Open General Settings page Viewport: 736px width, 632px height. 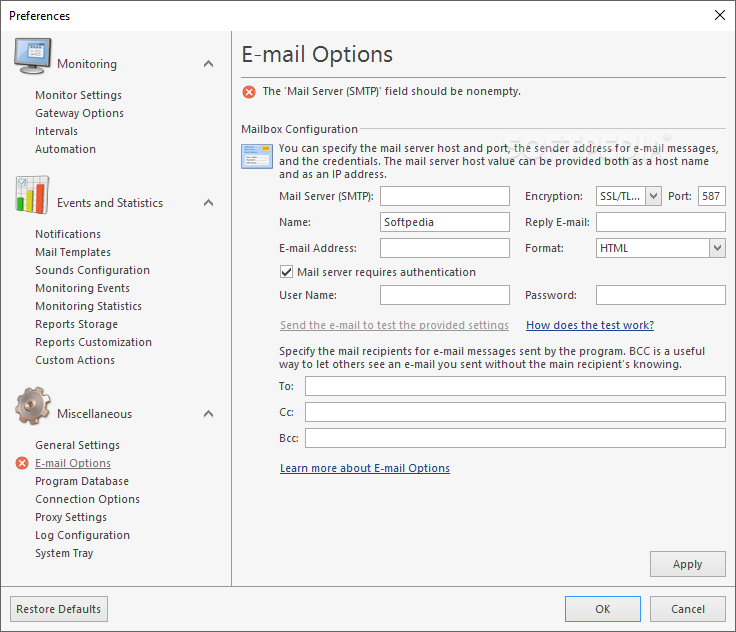(x=77, y=445)
